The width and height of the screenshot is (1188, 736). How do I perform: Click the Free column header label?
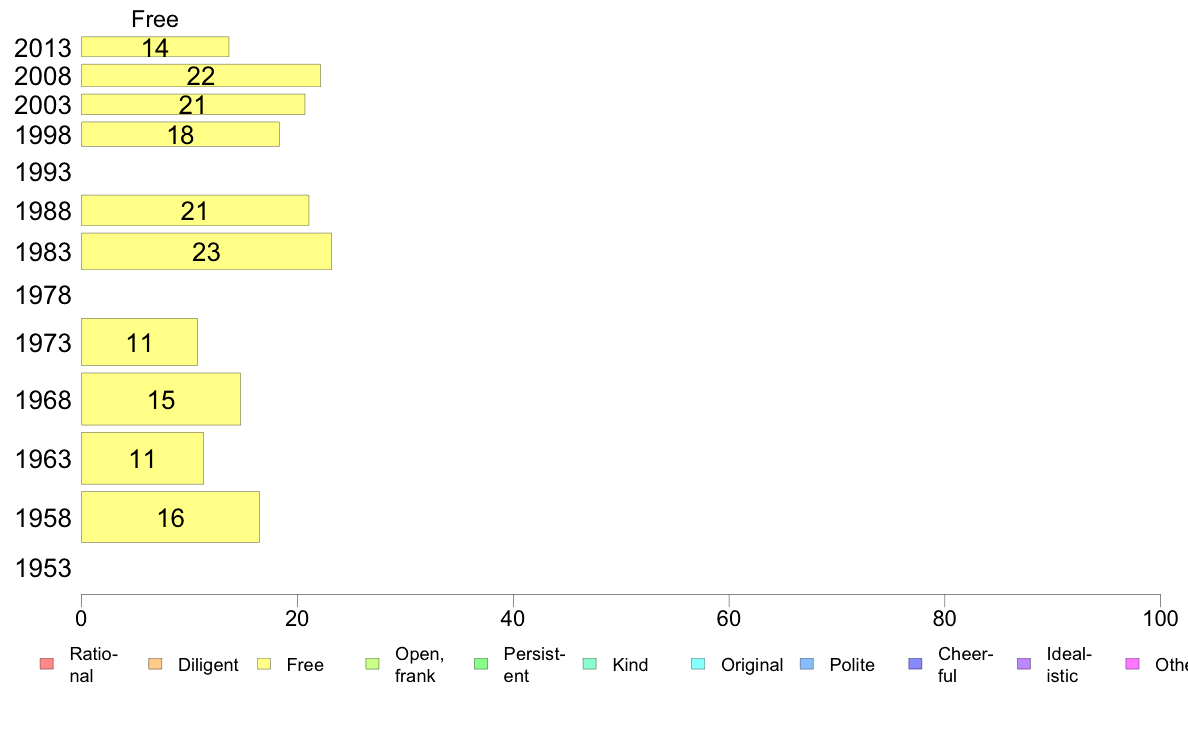pyautogui.click(x=155, y=19)
